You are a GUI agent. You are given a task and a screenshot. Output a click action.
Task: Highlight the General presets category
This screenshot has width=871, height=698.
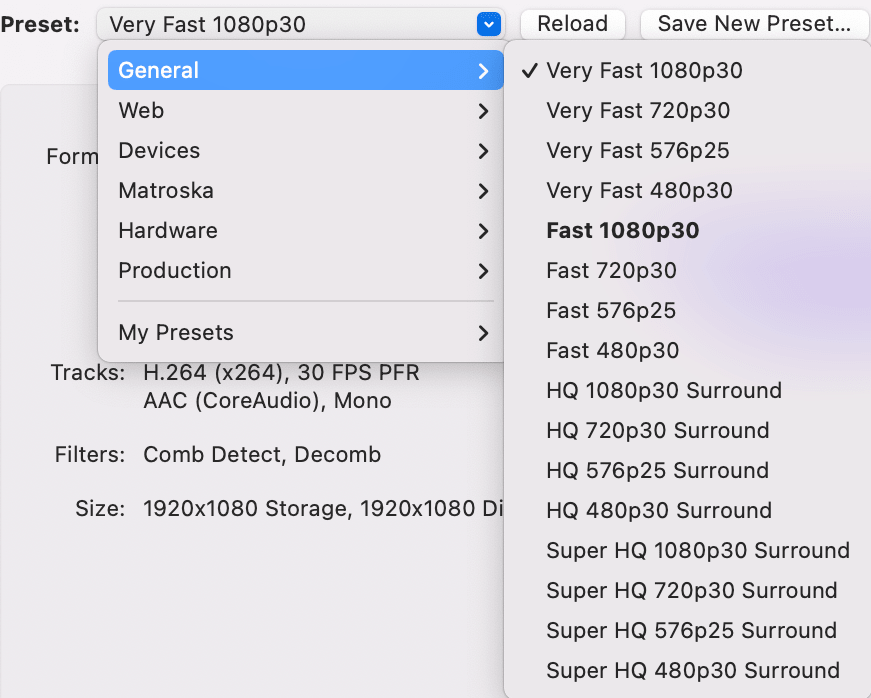pyautogui.click(x=306, y=70)
